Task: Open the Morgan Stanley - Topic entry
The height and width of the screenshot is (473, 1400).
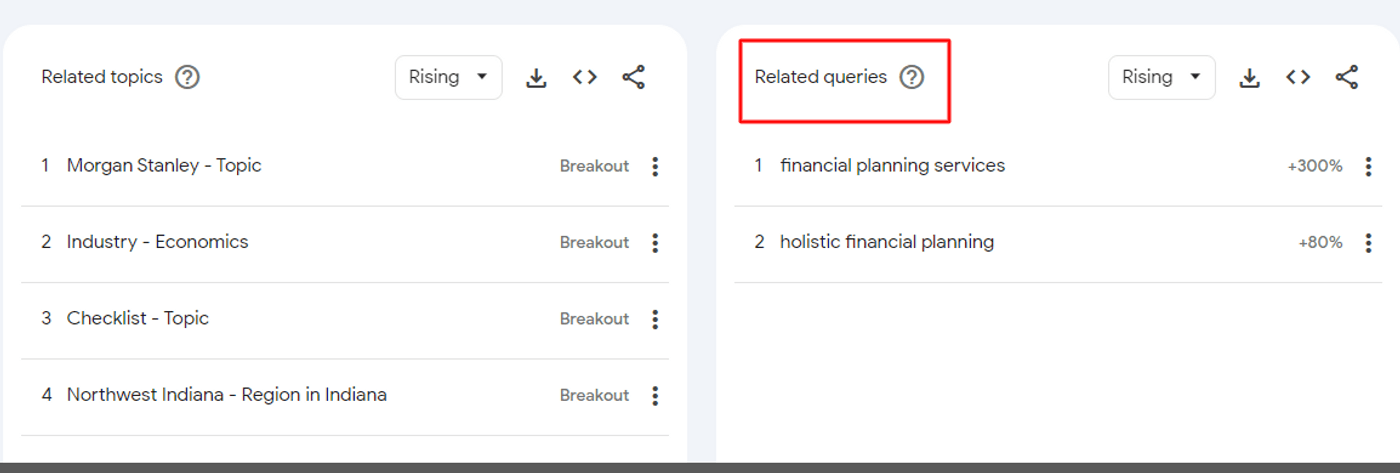Action: tap(164, 166)
